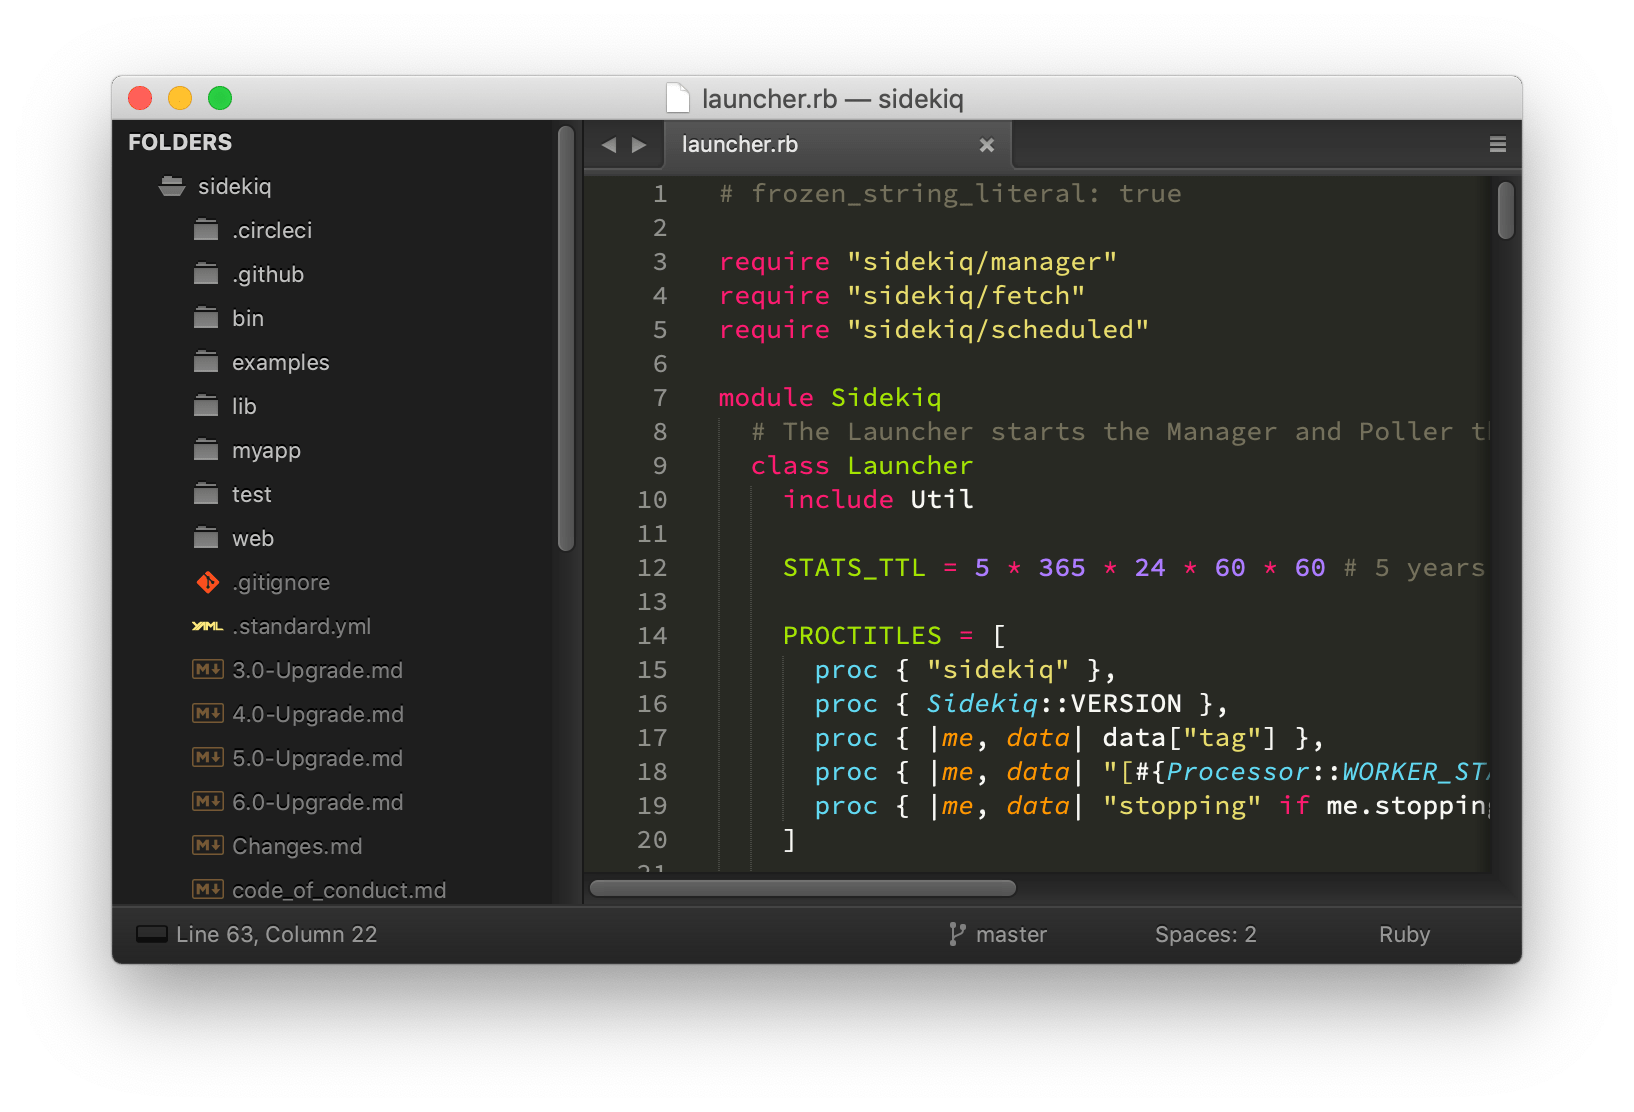Click "include Util" on line 10
Image resolution: width=1634 pixels, height=1112 pixels.
(878, 499)
